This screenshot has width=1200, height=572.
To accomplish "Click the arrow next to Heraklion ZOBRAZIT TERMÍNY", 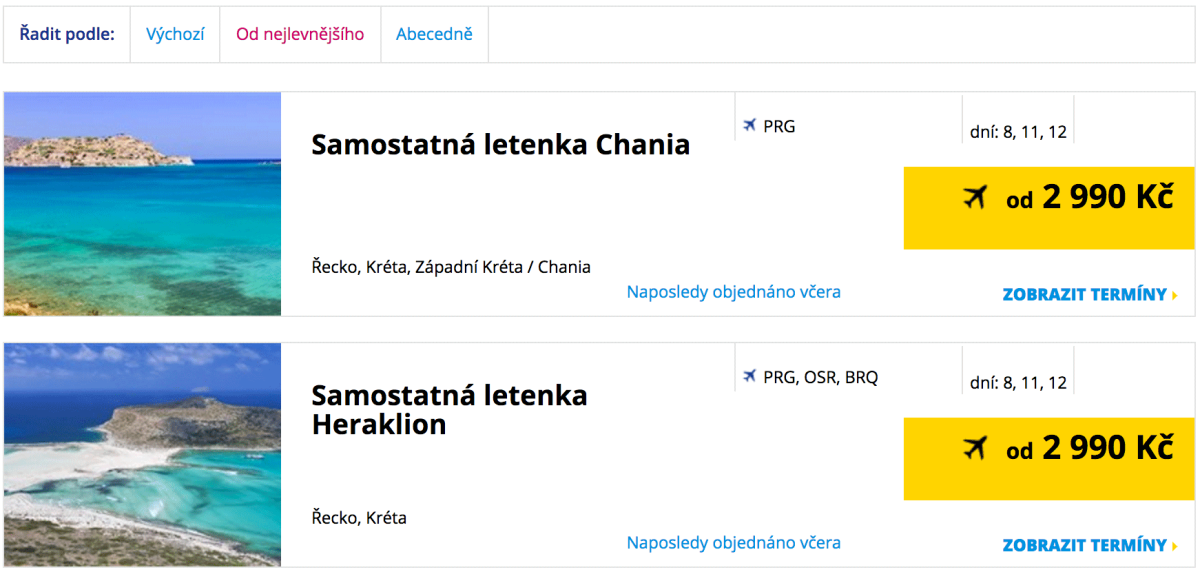I will 1175,546.
